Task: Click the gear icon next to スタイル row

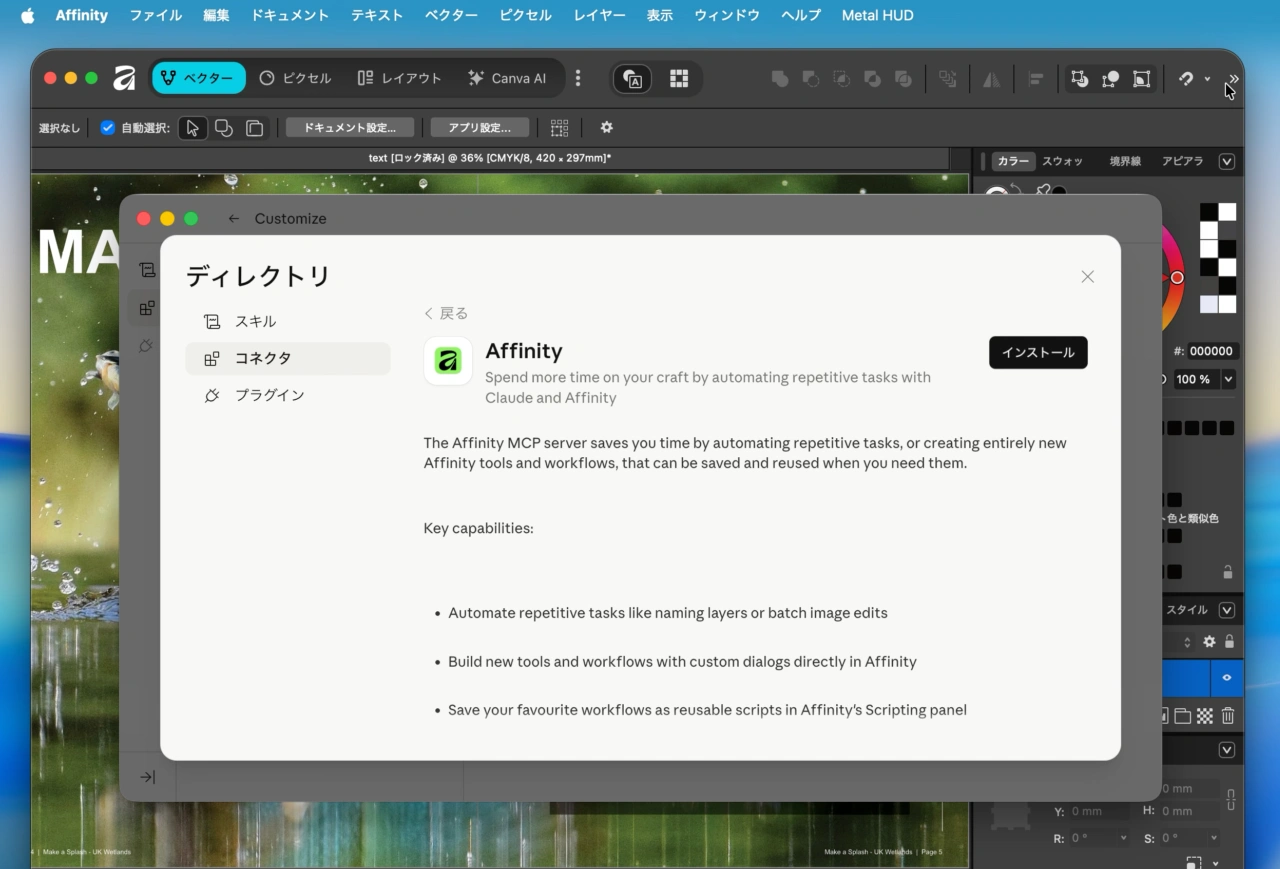Action: click(x=1210, y=641)
